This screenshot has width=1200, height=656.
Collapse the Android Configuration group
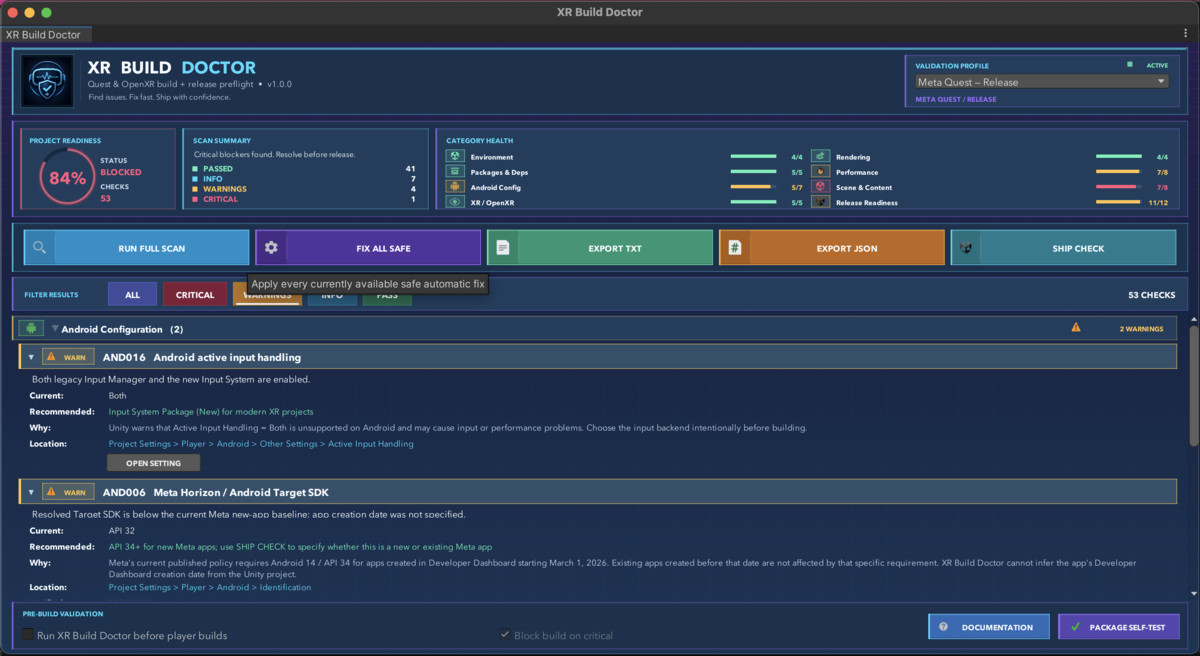55,329
